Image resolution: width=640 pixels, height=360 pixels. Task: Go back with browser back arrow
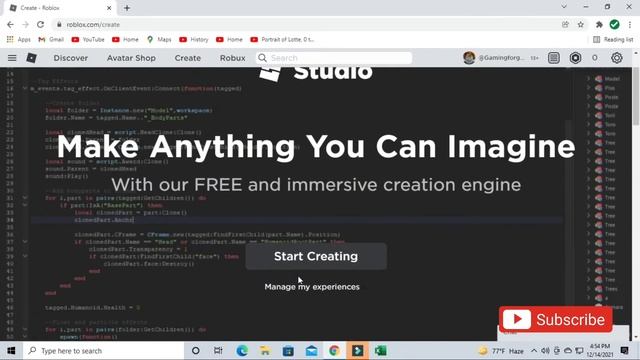[10, 24]
